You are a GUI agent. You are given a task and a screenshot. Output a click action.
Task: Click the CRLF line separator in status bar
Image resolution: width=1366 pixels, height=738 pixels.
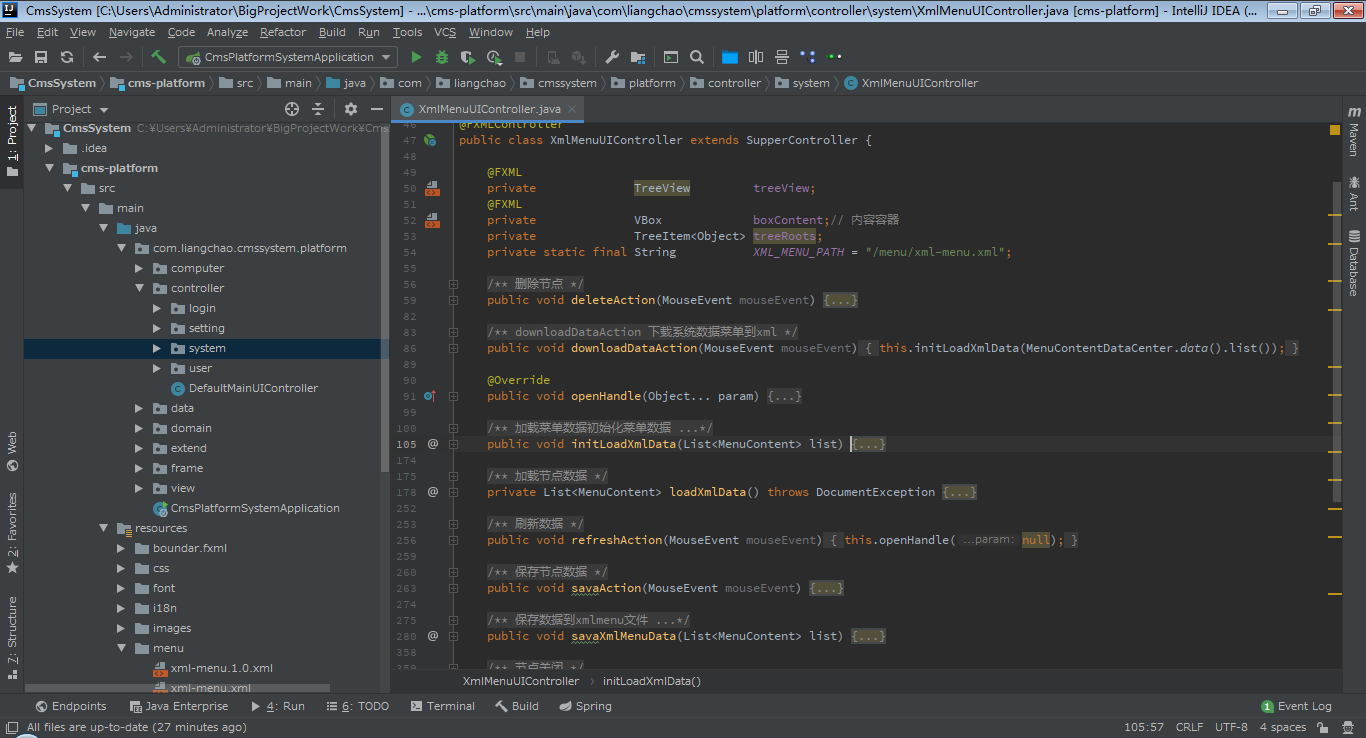[1189, 727]
